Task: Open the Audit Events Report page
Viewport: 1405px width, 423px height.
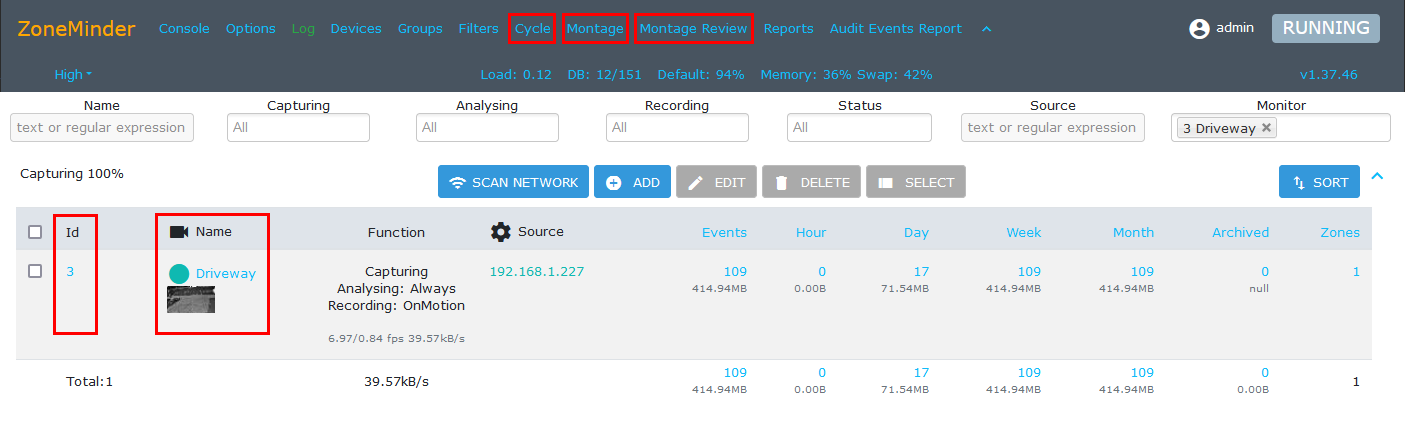Action: (896, 29)
